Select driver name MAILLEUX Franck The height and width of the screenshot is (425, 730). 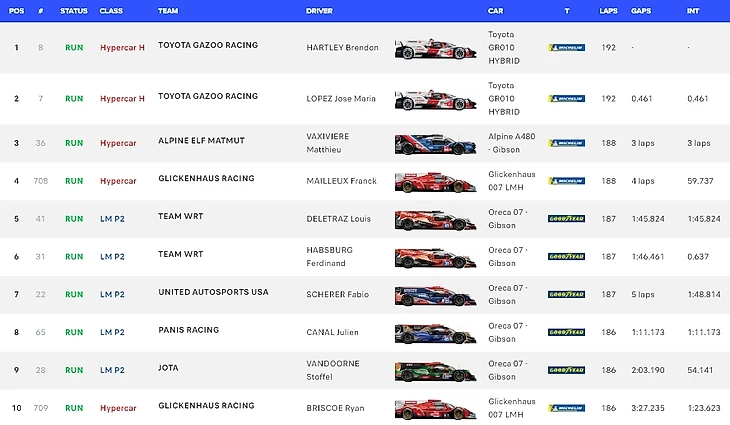click(x=341, y=181)
